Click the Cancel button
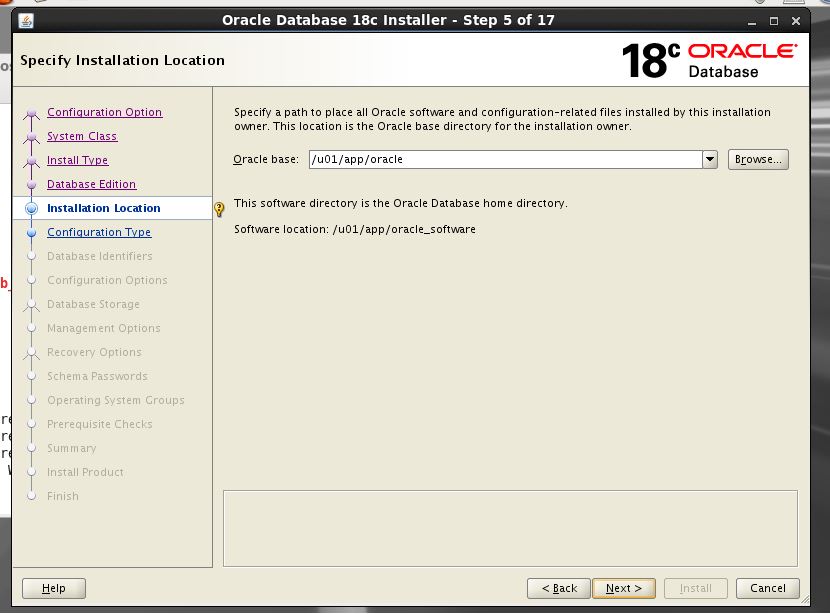 click(x=768, y=588)
